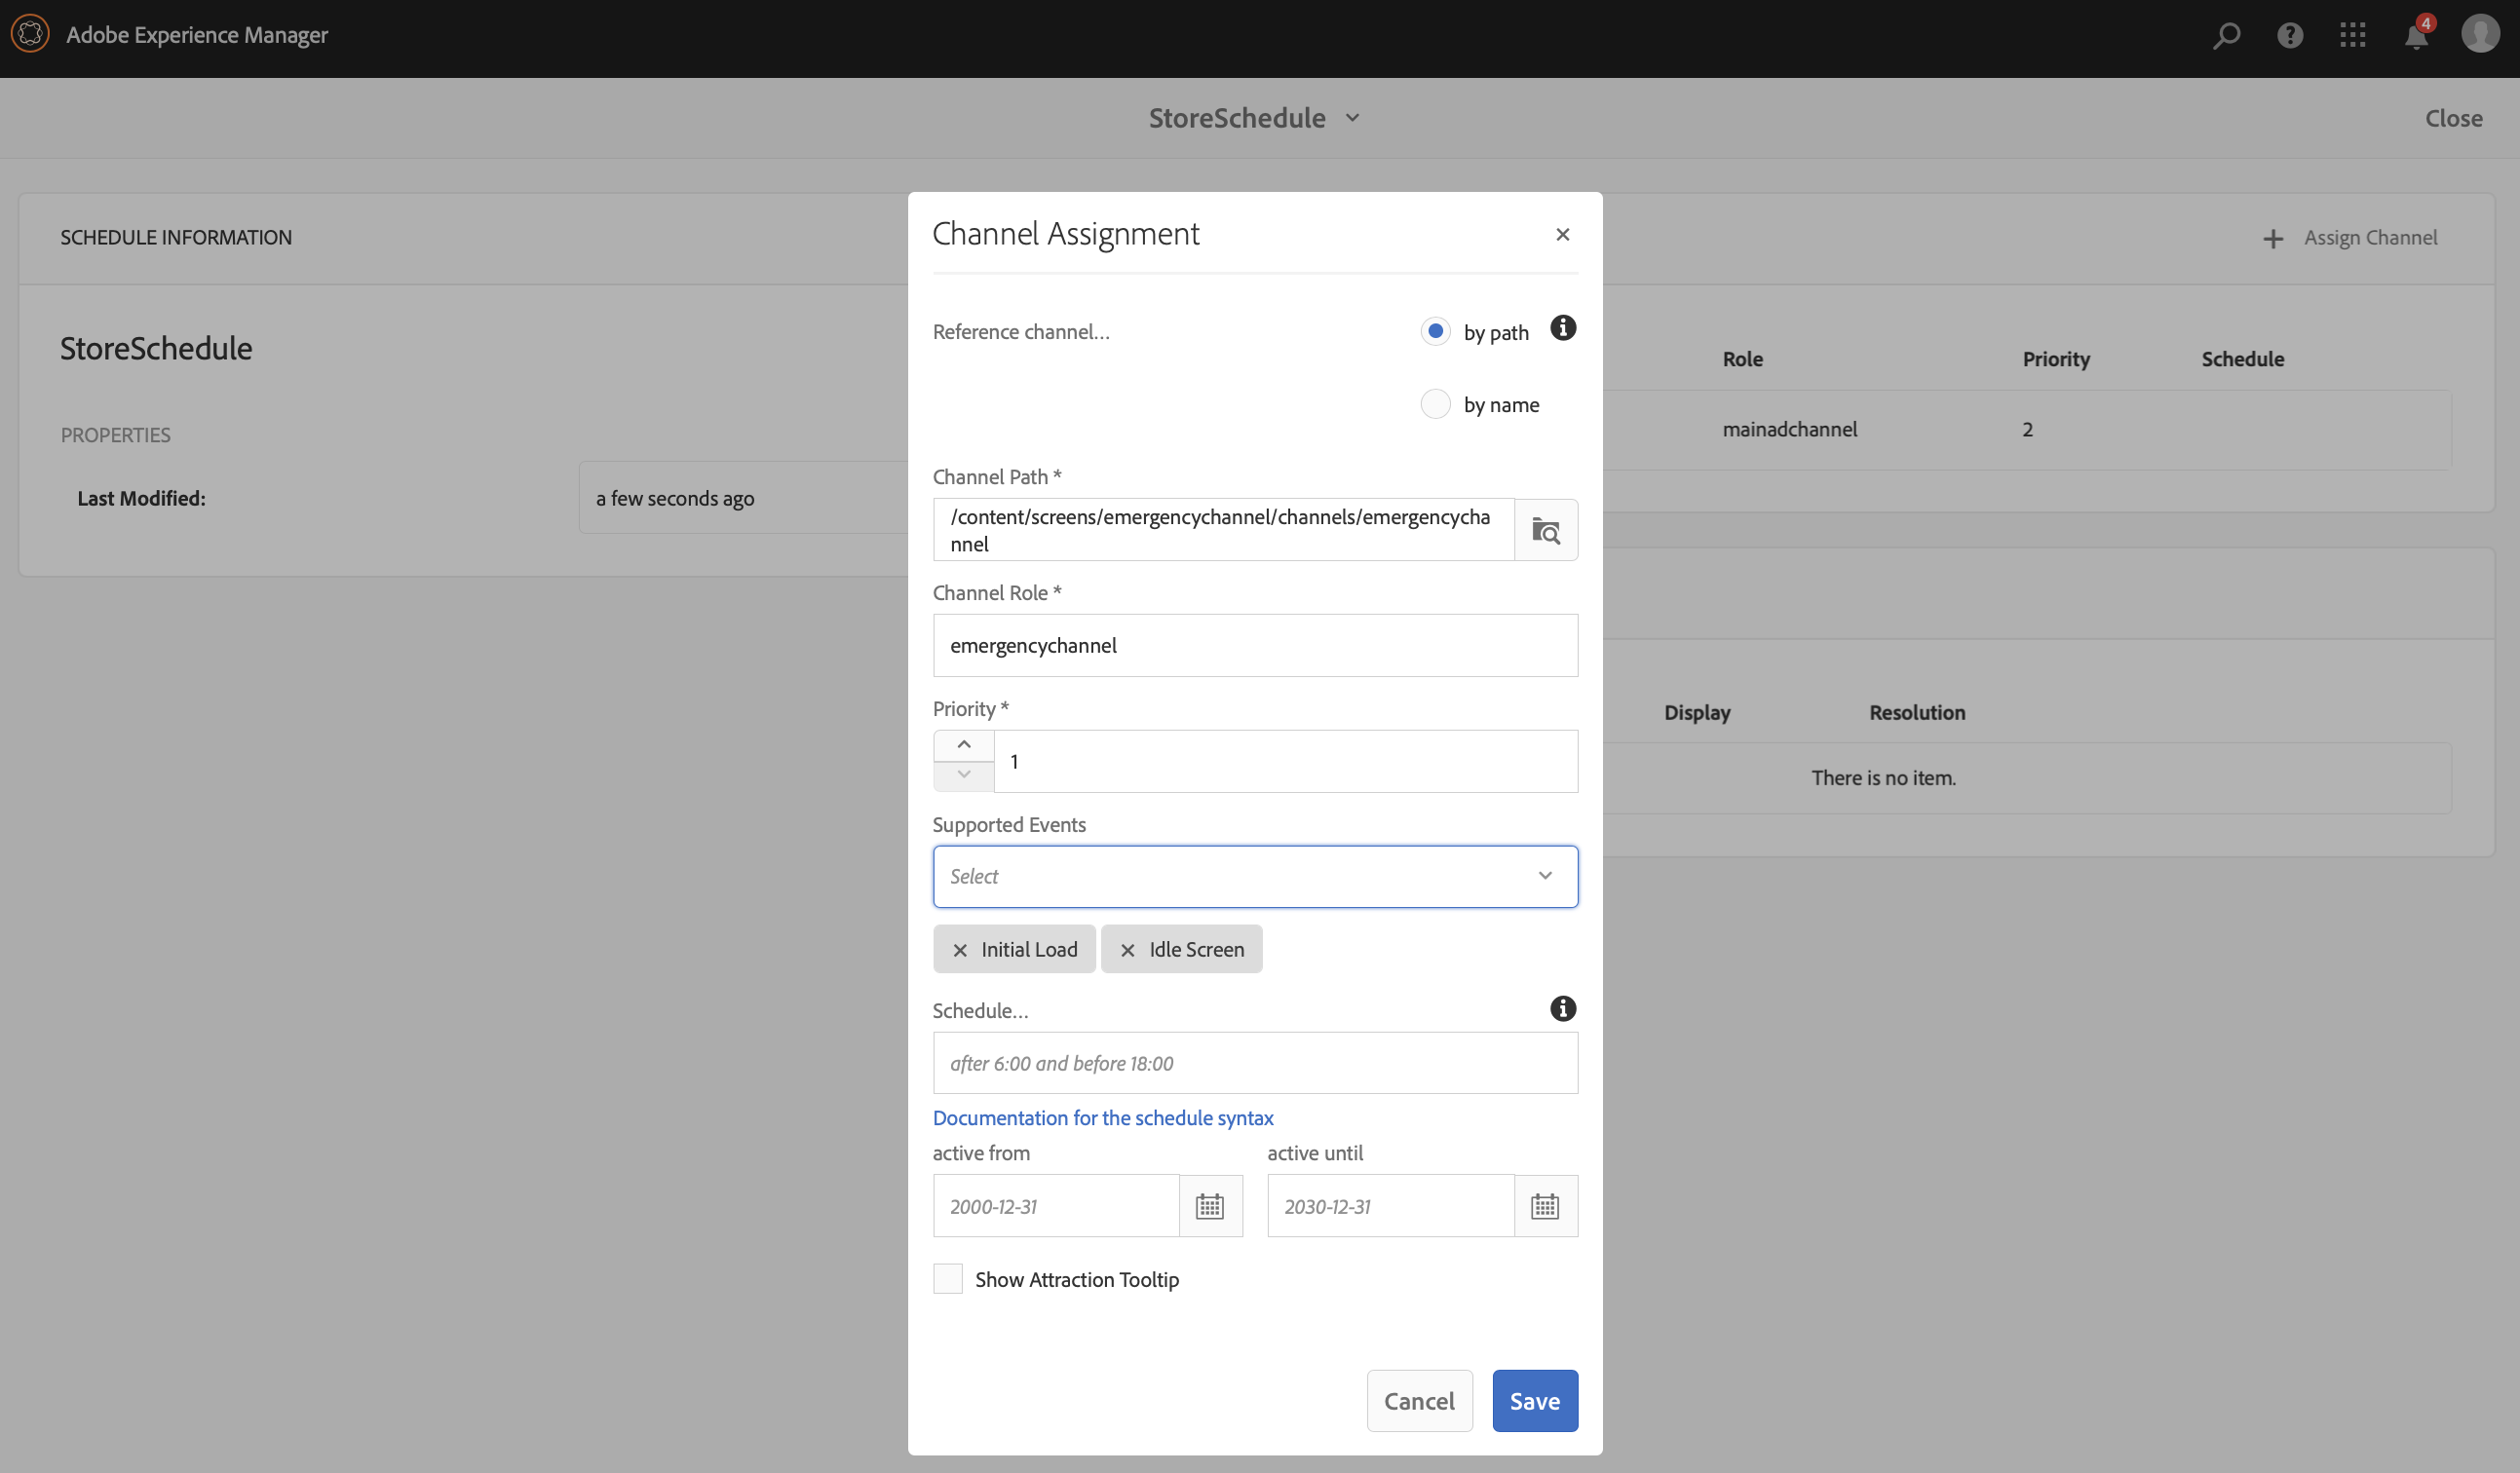Cancel the Channel Assignment dialog

(1418, 1400)
